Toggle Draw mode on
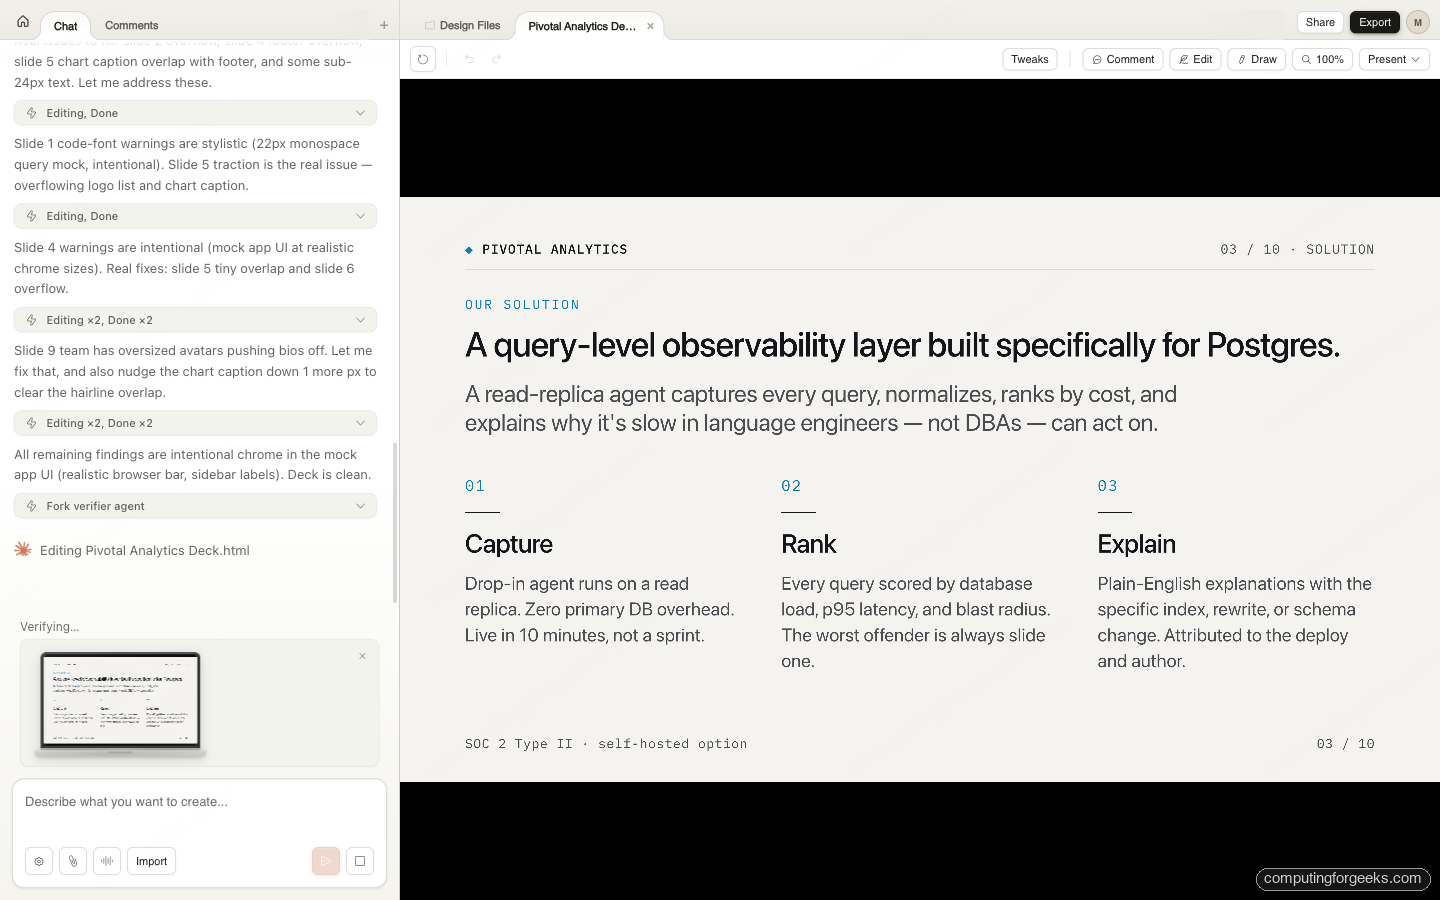Viewport: 1440px width, 900px height. pyautogui.click(x=1256, y=59)
